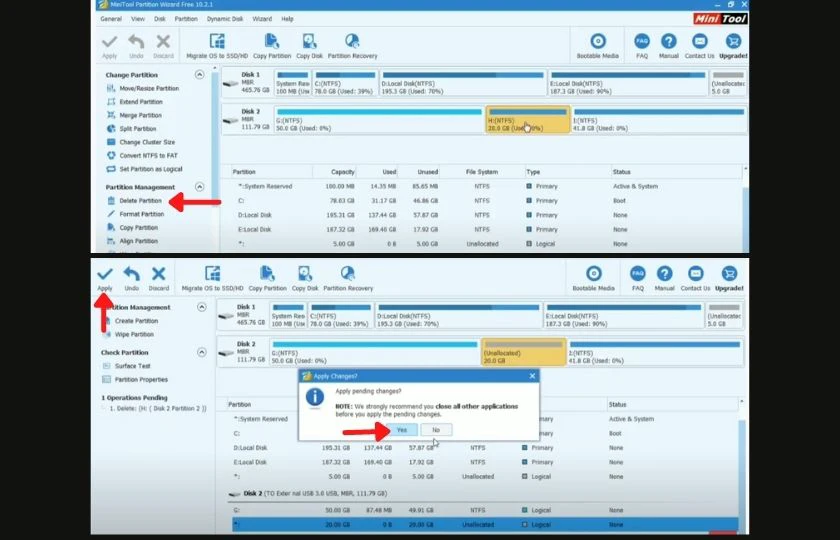Open Bootable Media in the toolbar below the menu bar
The width and height of the screenshot is (840, 540).
(x=598, y=46)
